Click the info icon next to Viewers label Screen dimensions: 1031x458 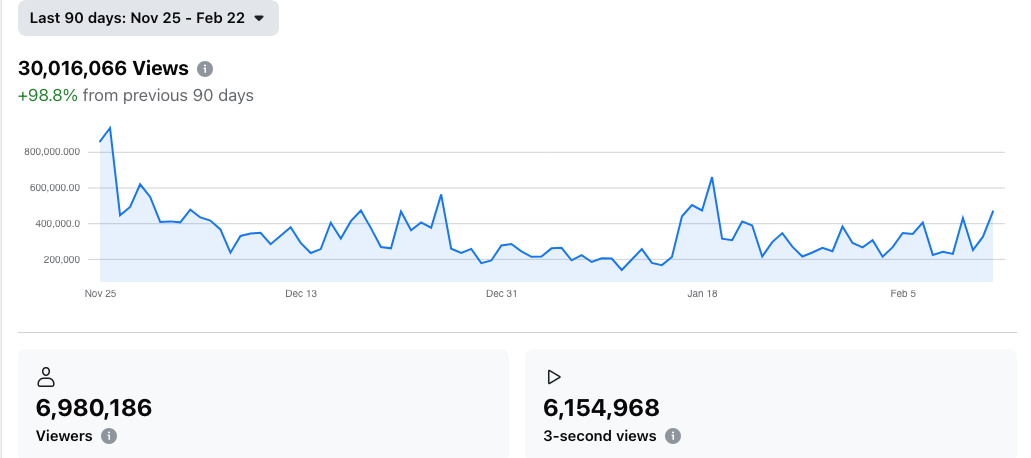pyautogui.click(x=109, y=436)
